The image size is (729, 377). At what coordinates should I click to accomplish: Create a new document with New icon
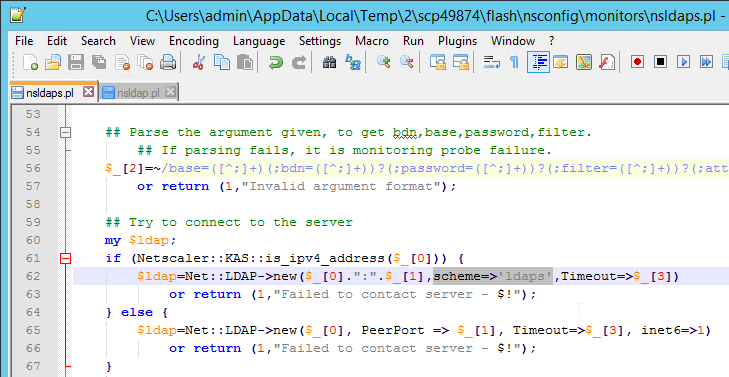coord(30,62)
